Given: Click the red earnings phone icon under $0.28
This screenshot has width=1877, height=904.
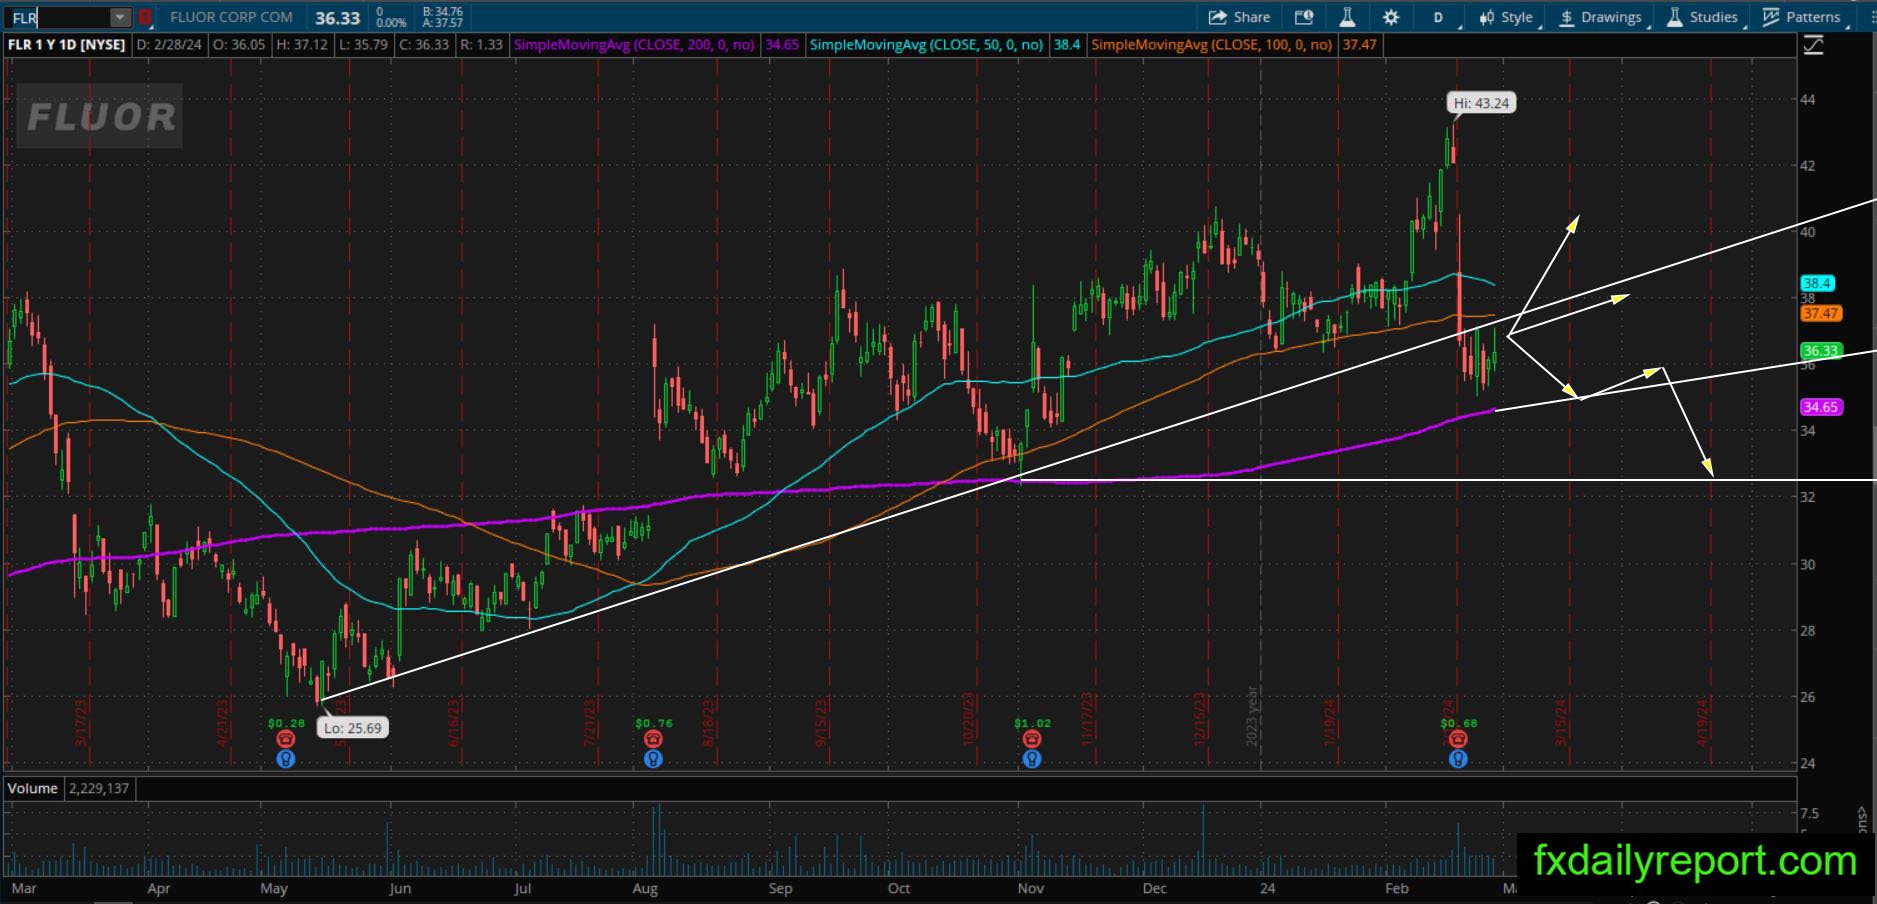Looking at the screenshot, I should click(x=285, y=739).
